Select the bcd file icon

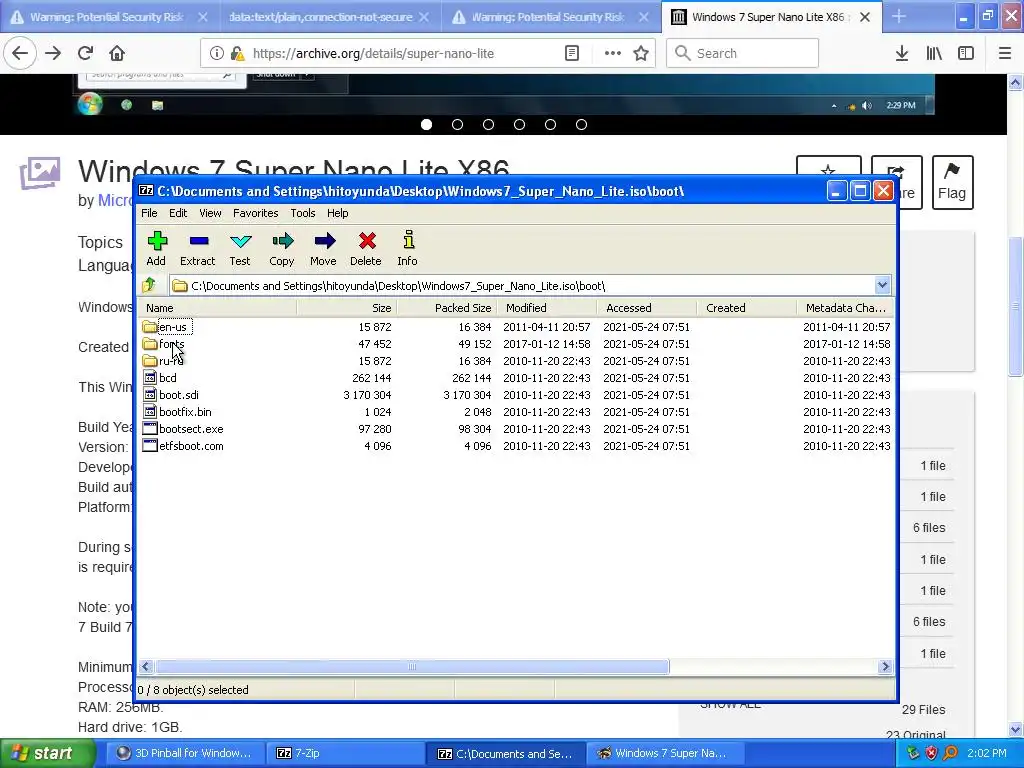tap(150, 377)
